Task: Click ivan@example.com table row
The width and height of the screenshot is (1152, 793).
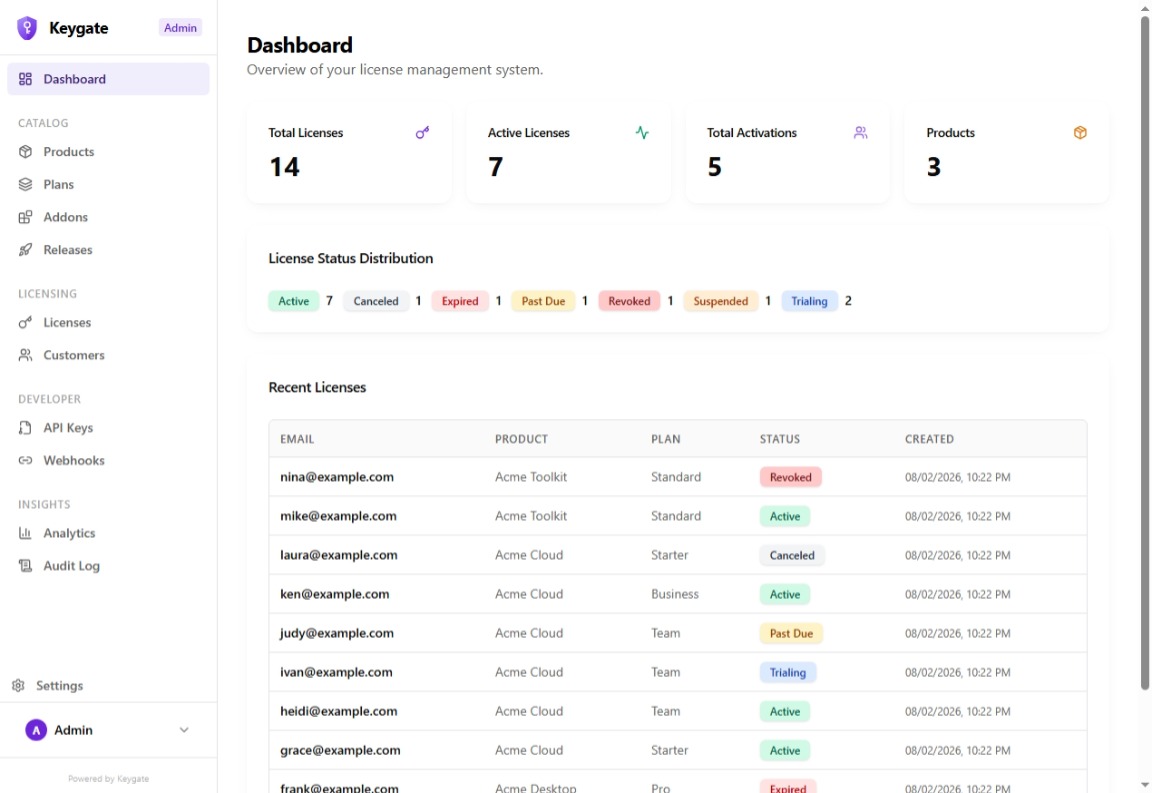Action: pos(677,672)
